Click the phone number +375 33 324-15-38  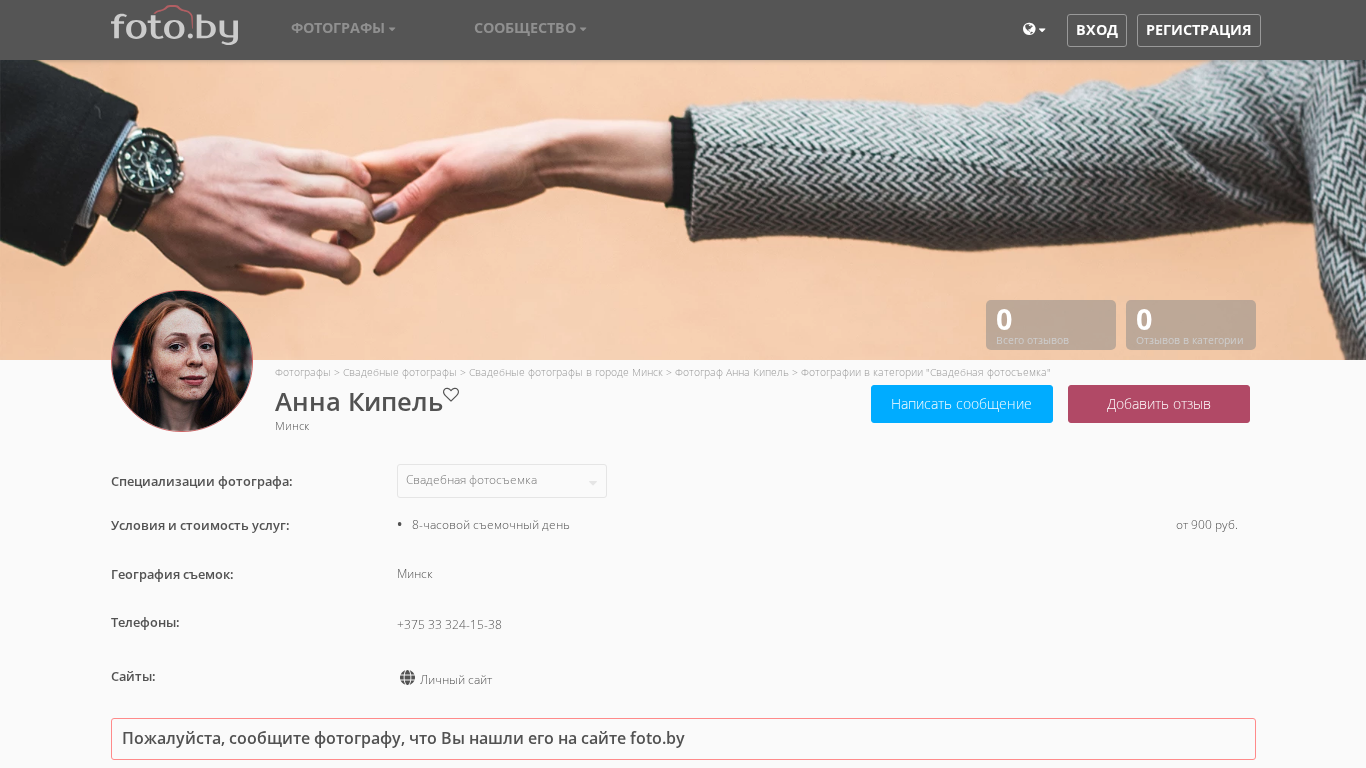(x=449, y=625)
